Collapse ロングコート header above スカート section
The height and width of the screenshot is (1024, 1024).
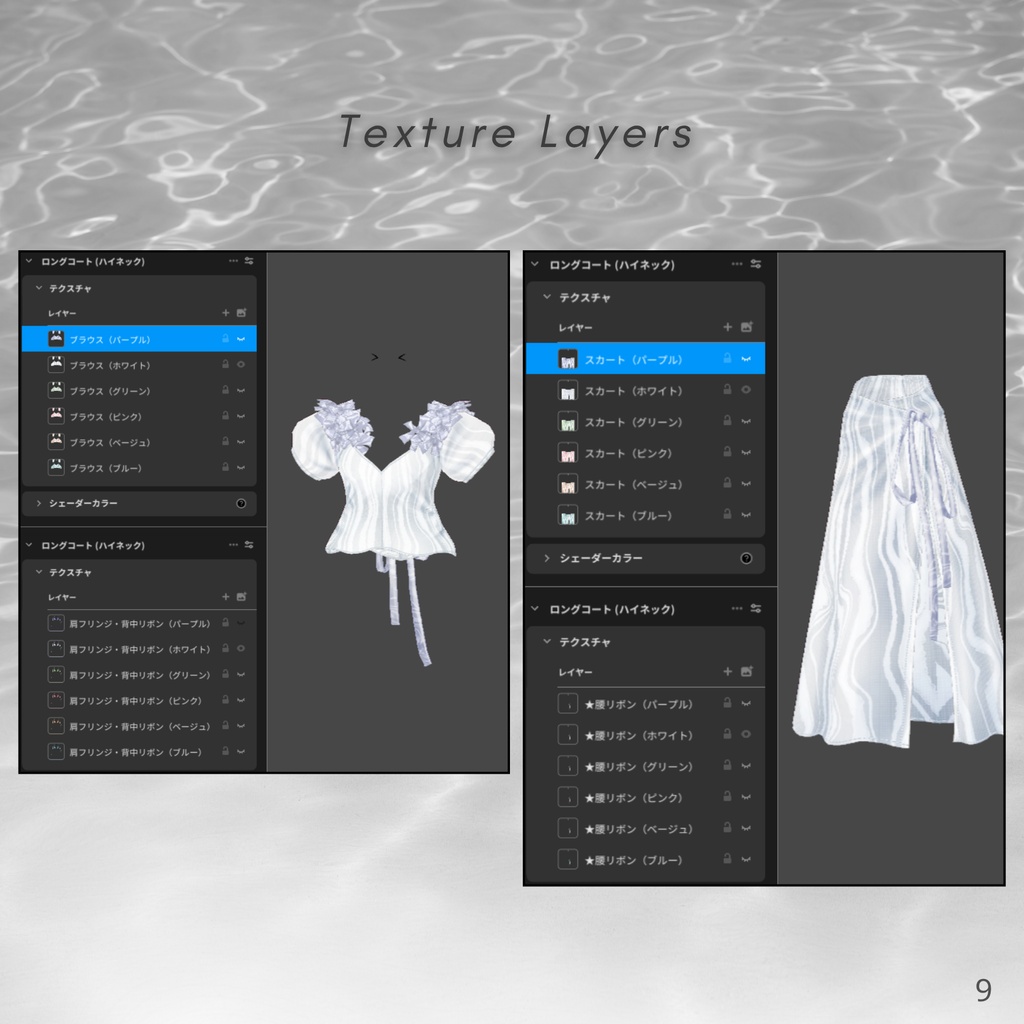coord(535,264)
